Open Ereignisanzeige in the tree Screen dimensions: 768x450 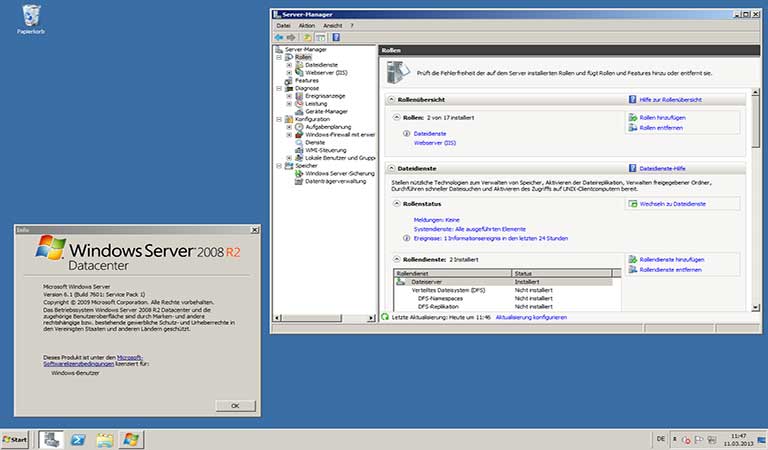[325, 96]
